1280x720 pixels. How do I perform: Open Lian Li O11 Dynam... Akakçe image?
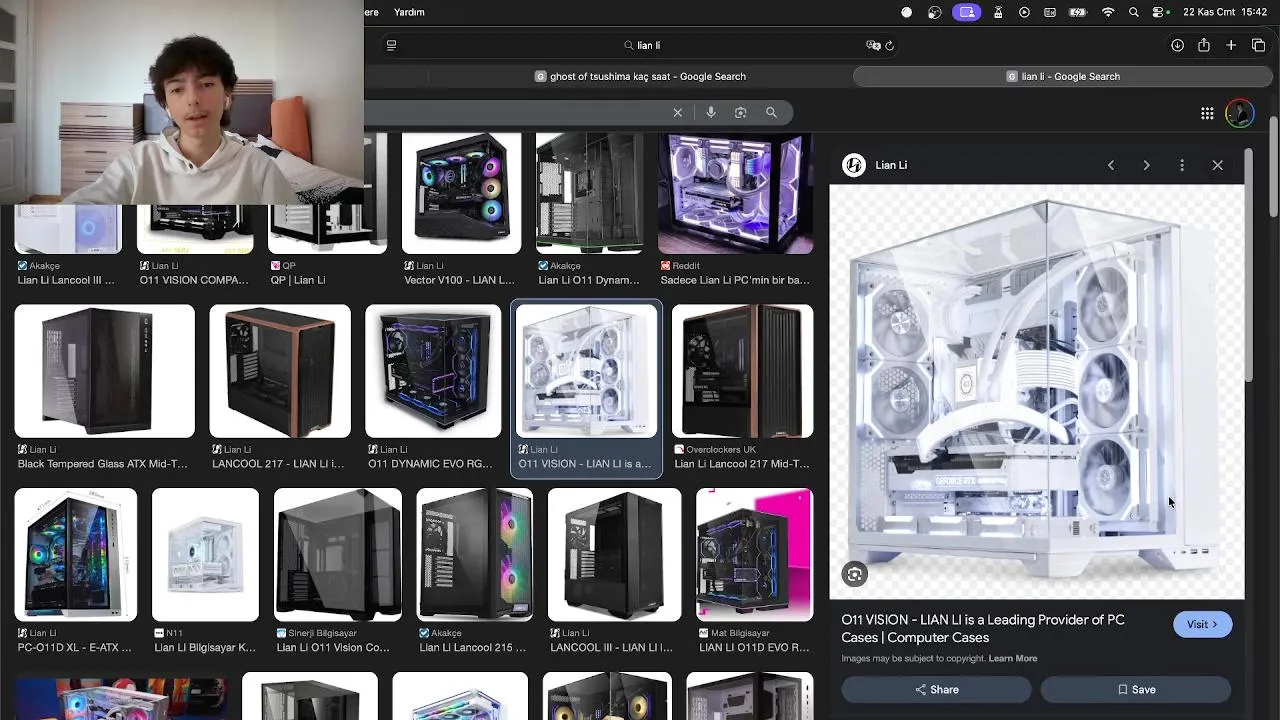(x=590, y=194)
